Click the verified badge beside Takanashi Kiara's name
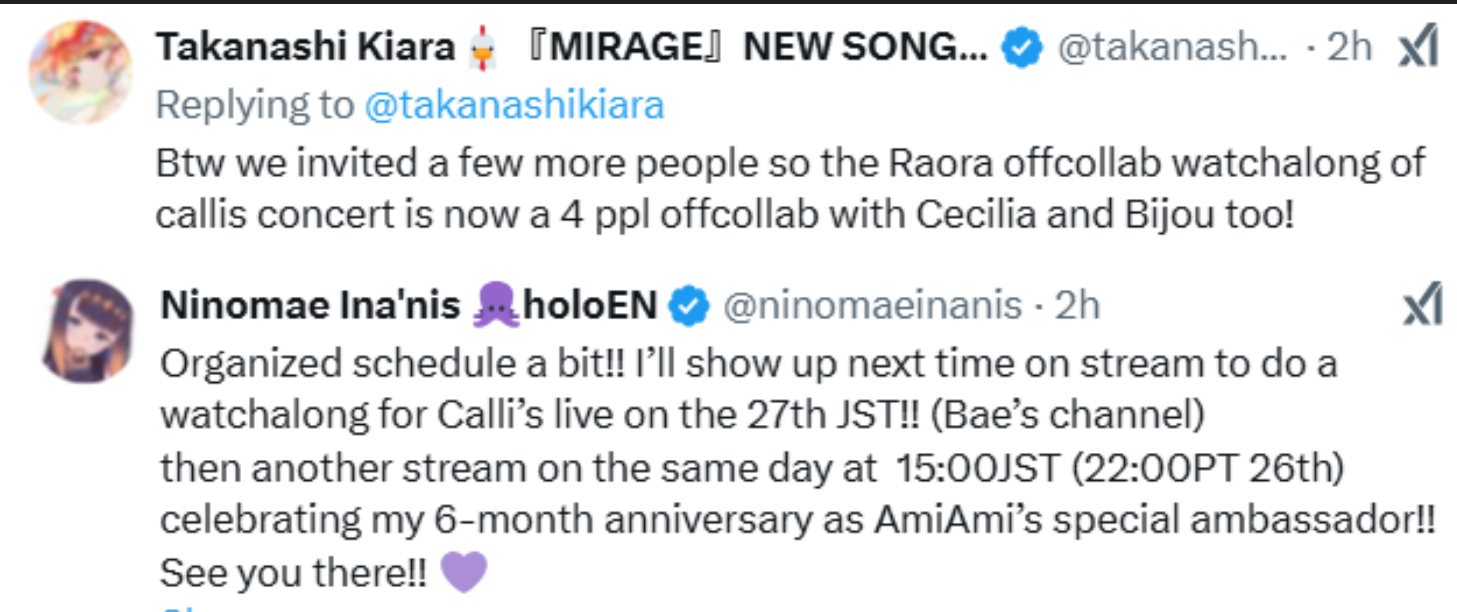1457x612 pixels. tap(1021, 47)
